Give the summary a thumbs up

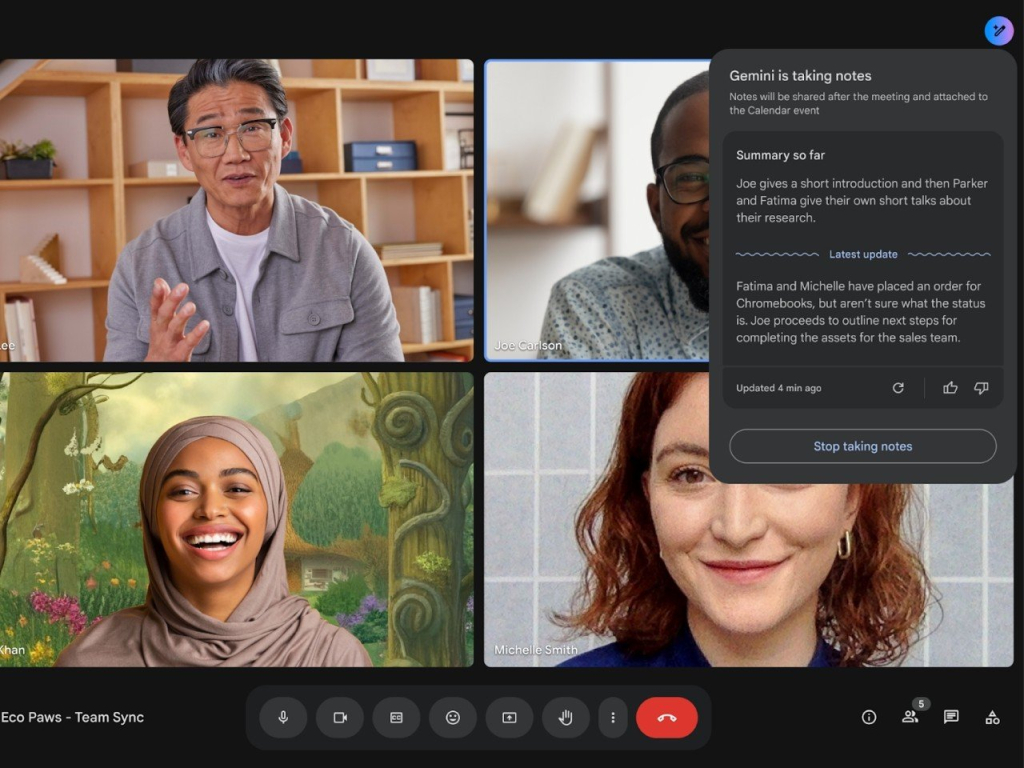949,388
